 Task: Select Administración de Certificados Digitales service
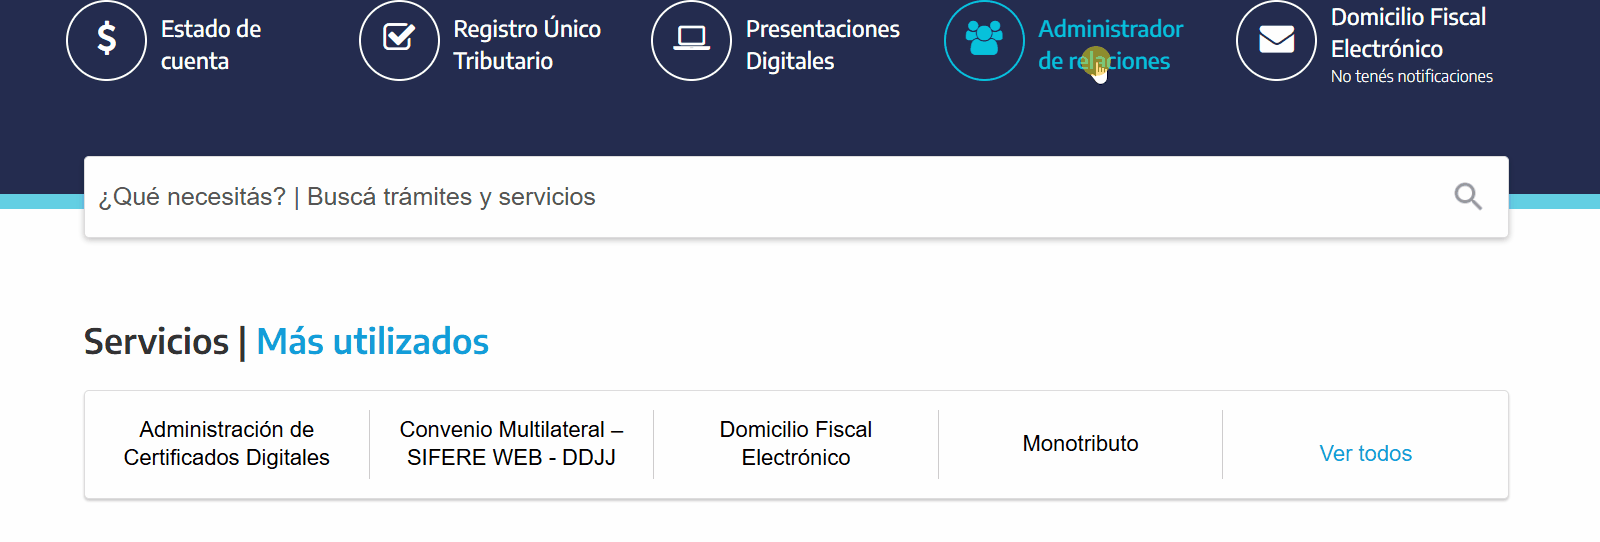(227, 443)
